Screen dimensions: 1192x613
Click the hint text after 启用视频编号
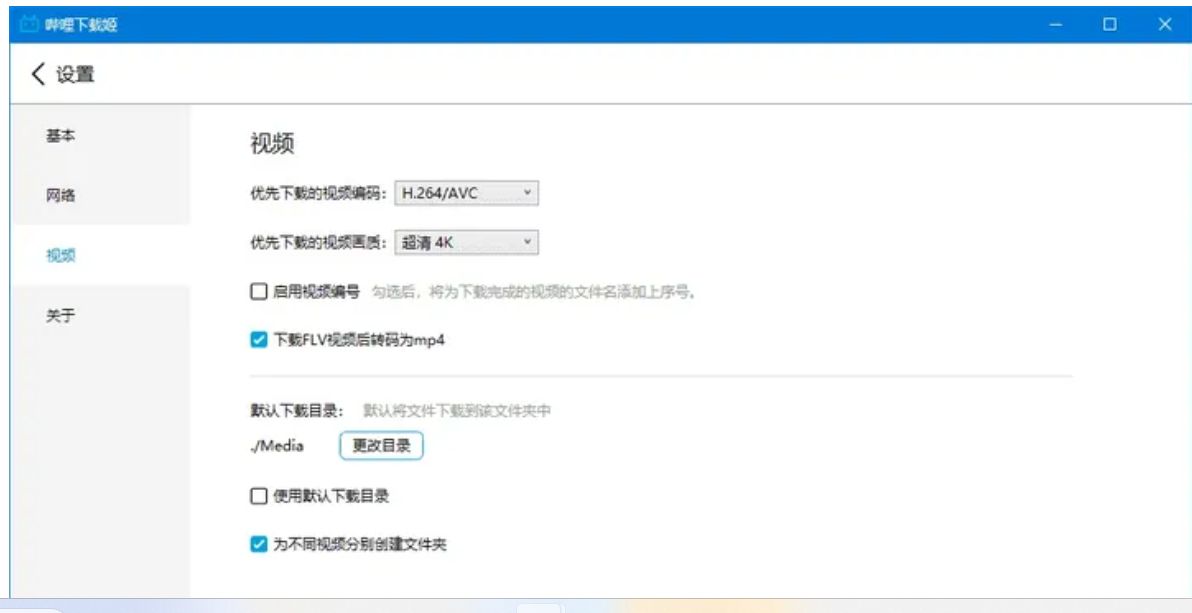pyautogui.click(x=534, y=292)
